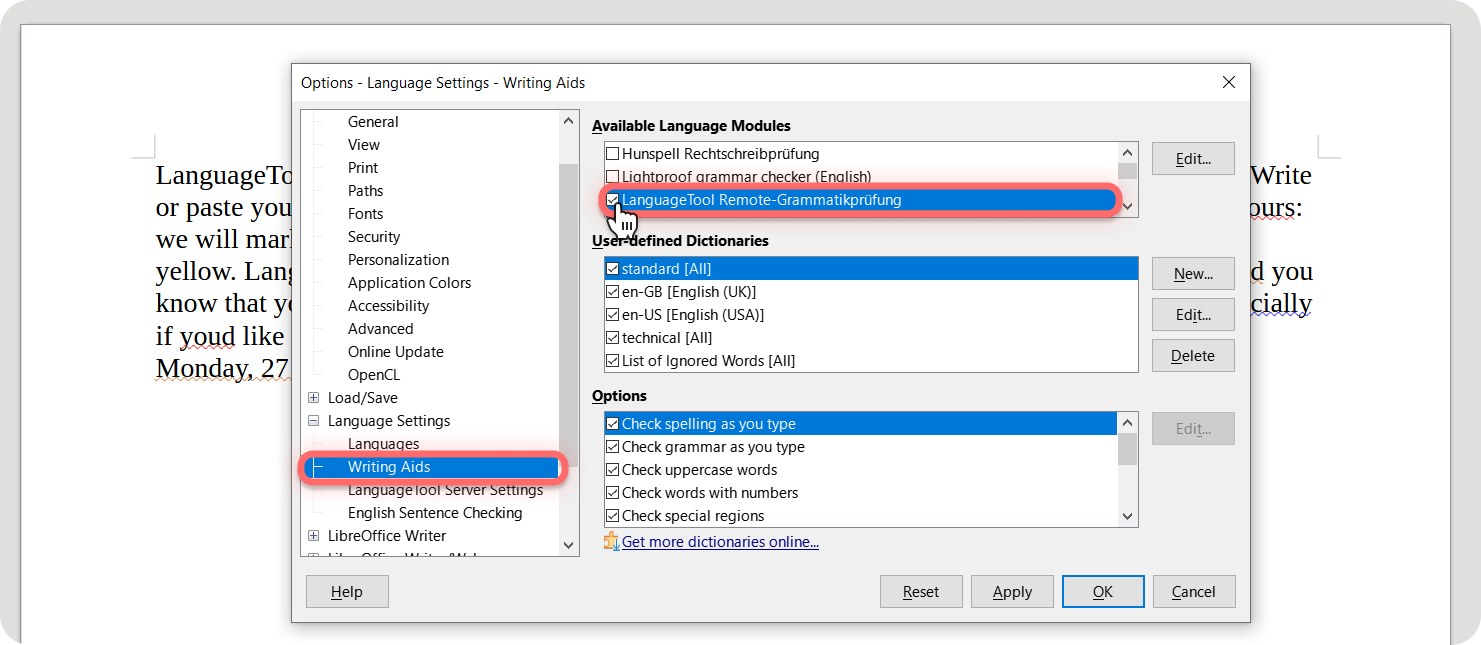
Task: Go to Security settings
Action: coord(374,237)
